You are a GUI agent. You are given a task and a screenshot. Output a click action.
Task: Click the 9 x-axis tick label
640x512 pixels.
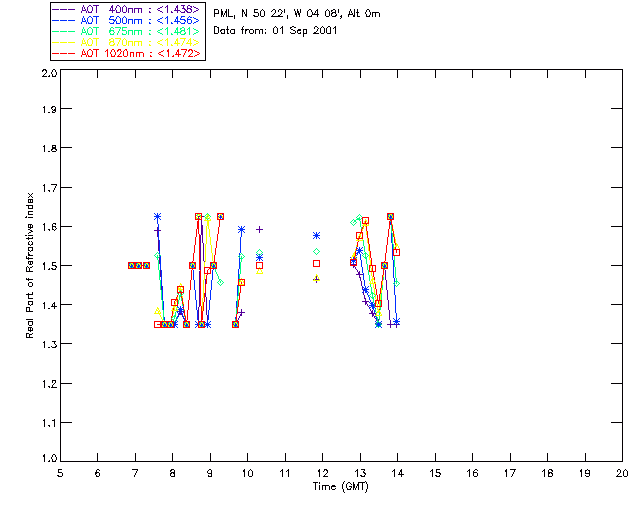[210, 473]
